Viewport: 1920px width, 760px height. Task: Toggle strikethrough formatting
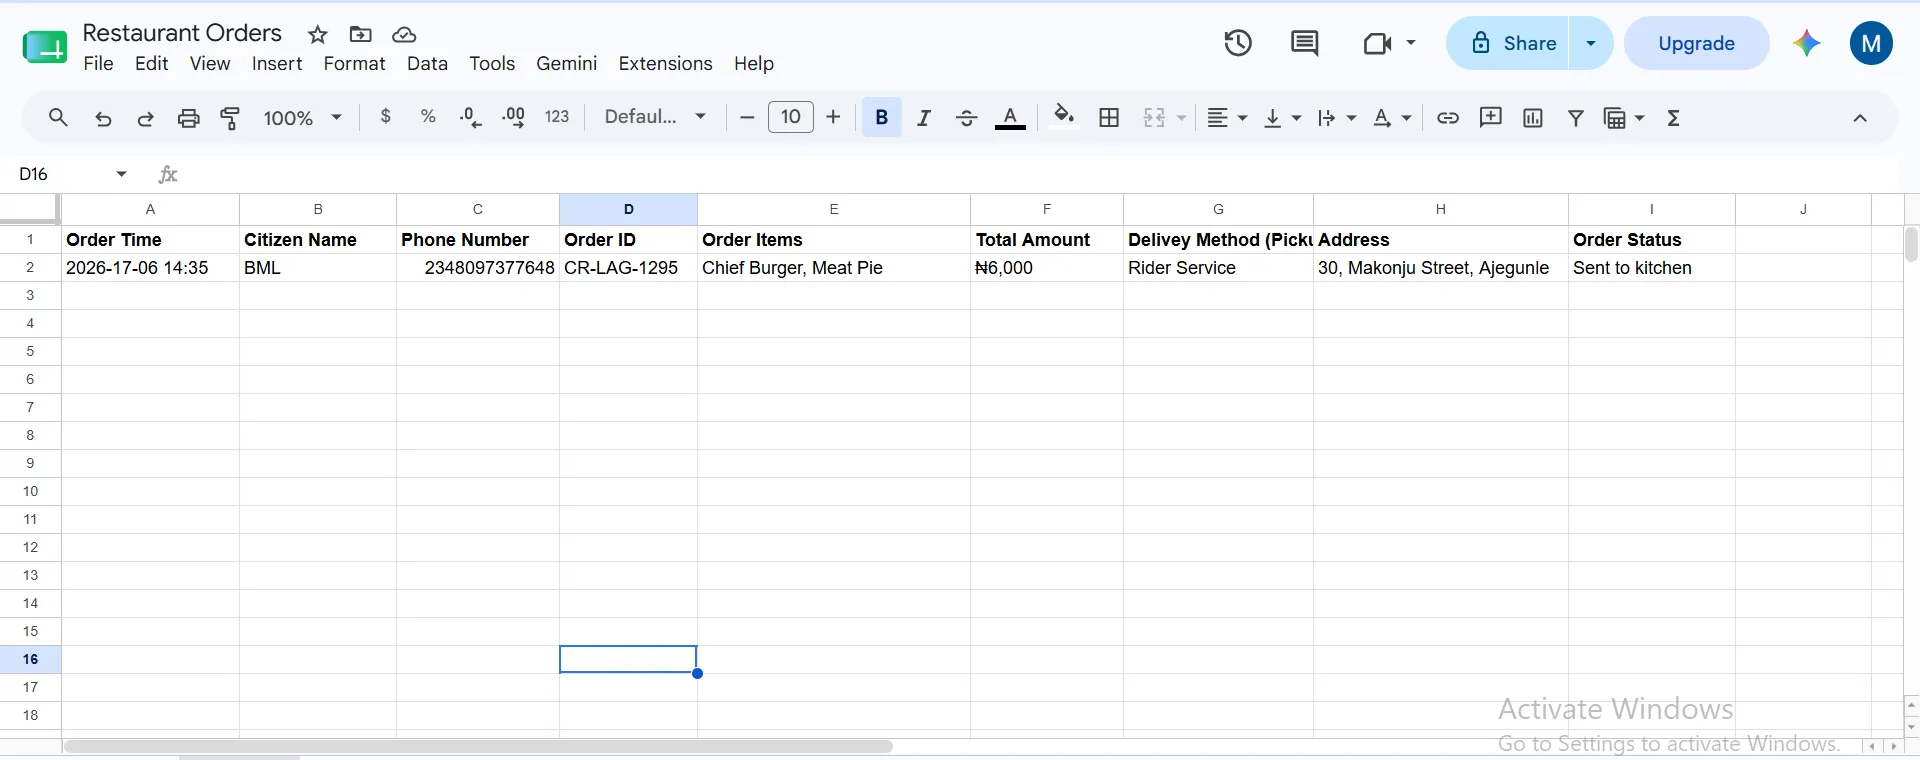[x=966, y=118]
